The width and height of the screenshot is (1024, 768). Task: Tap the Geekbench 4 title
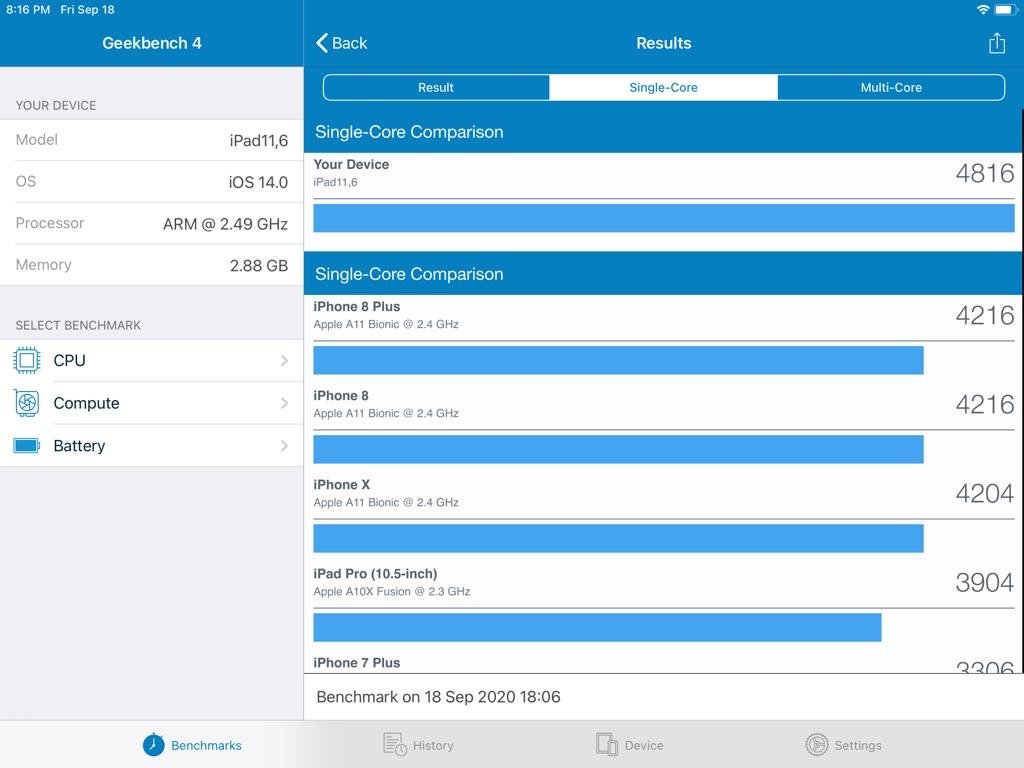tap(152, 43)
